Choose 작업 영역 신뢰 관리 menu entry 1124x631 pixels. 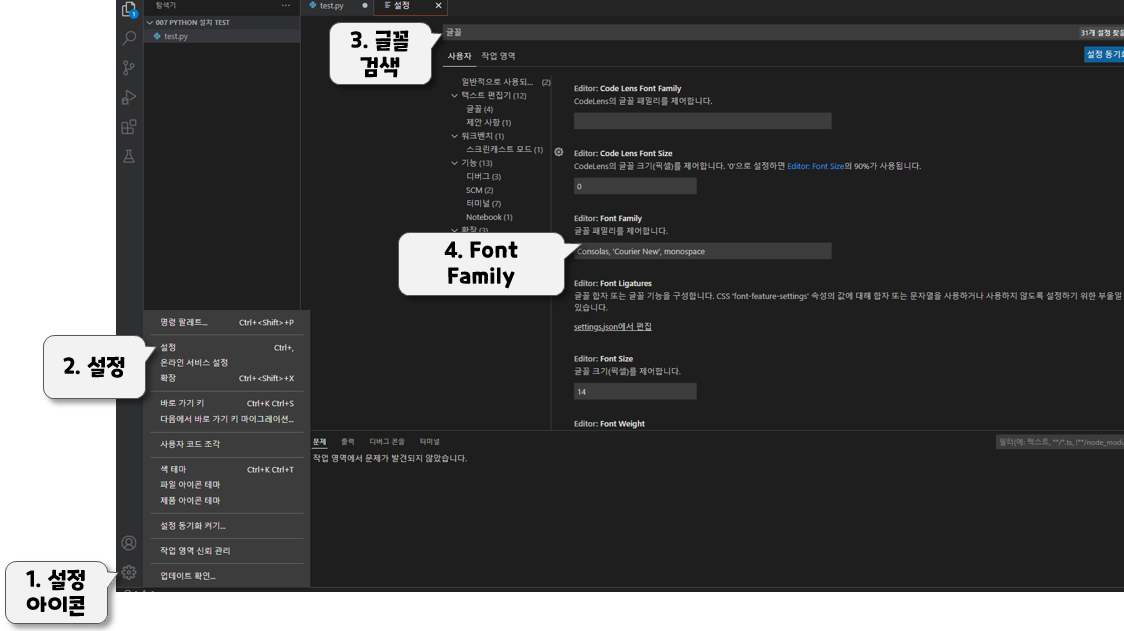[227, 551]
